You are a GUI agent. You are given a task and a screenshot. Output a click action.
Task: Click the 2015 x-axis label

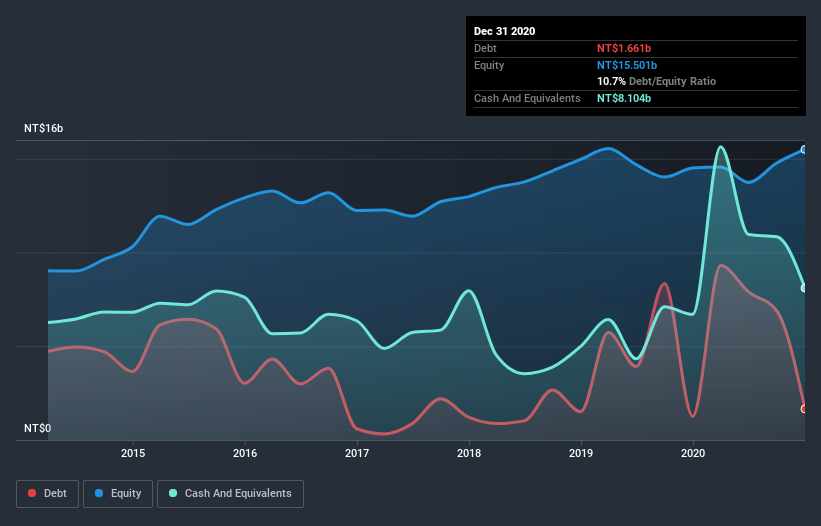coord(133,453)
